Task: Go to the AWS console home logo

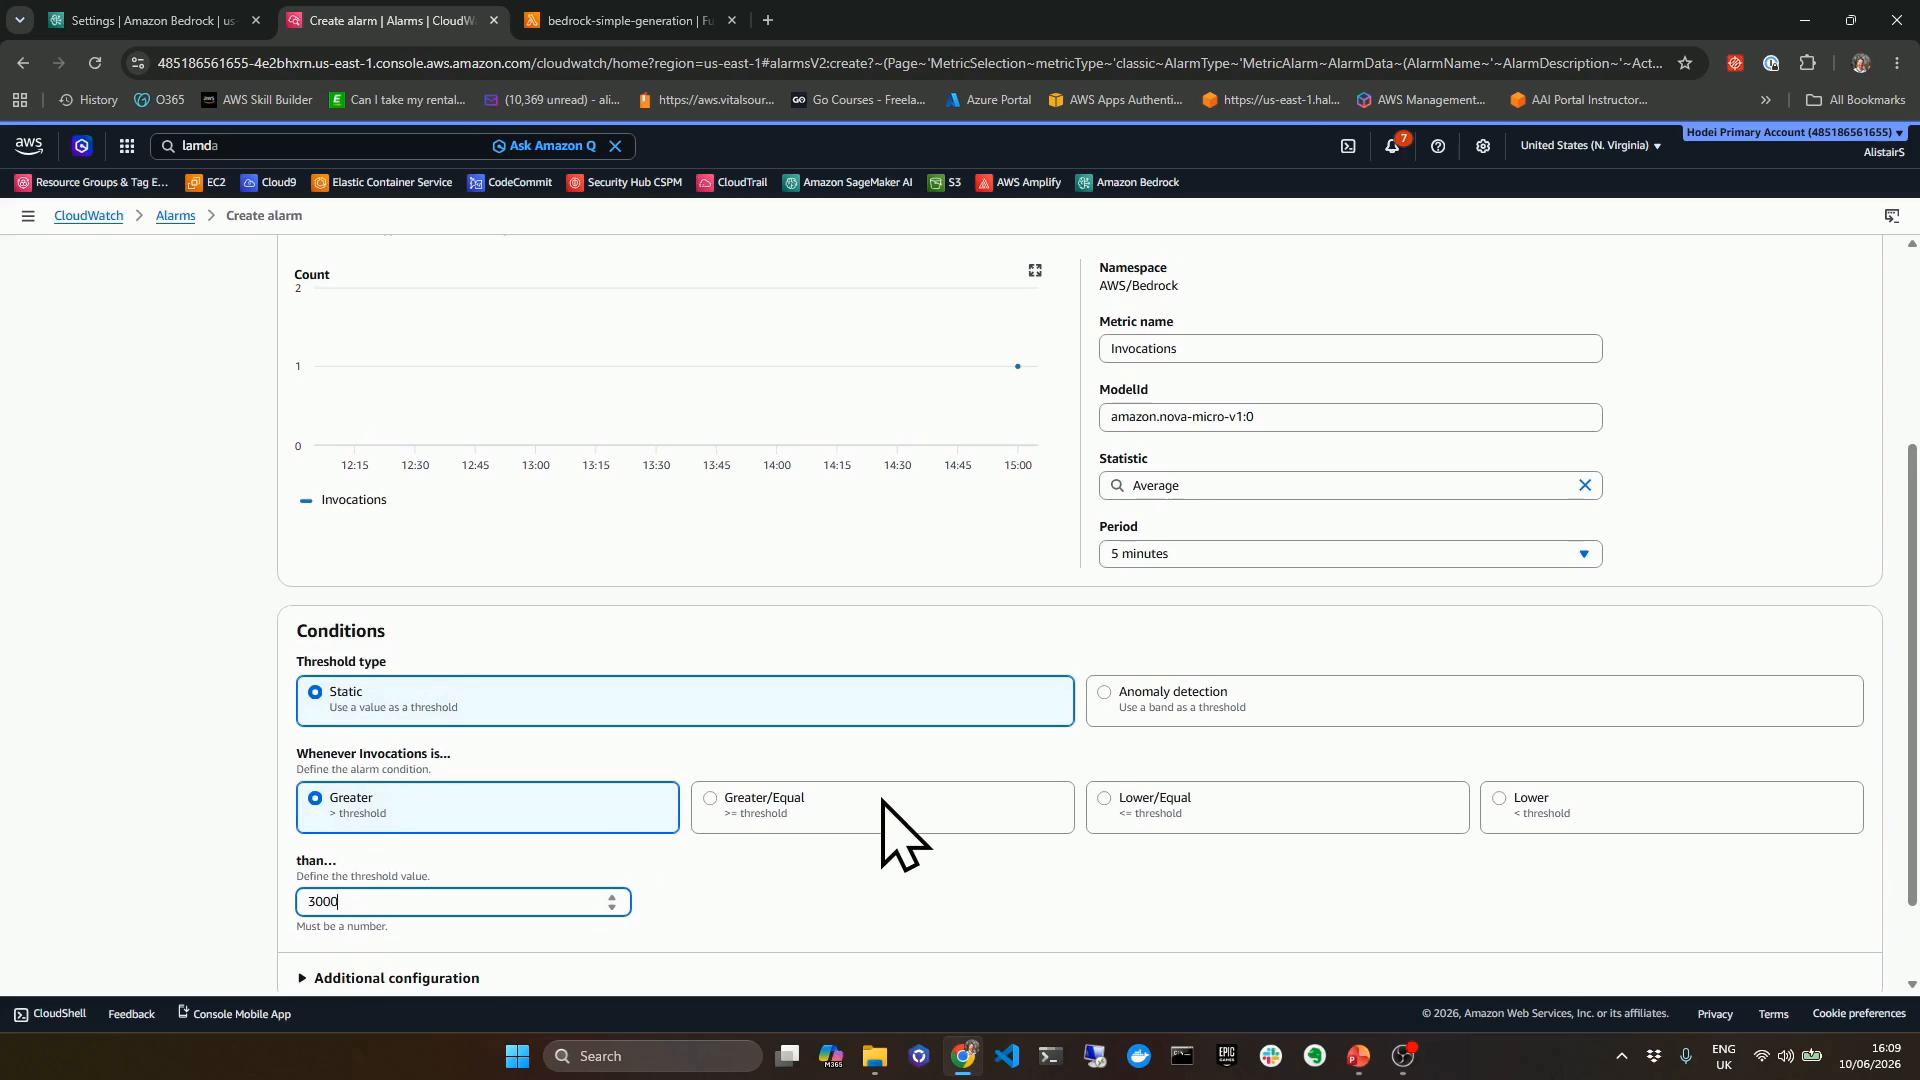Action: (x=29, y=146)
